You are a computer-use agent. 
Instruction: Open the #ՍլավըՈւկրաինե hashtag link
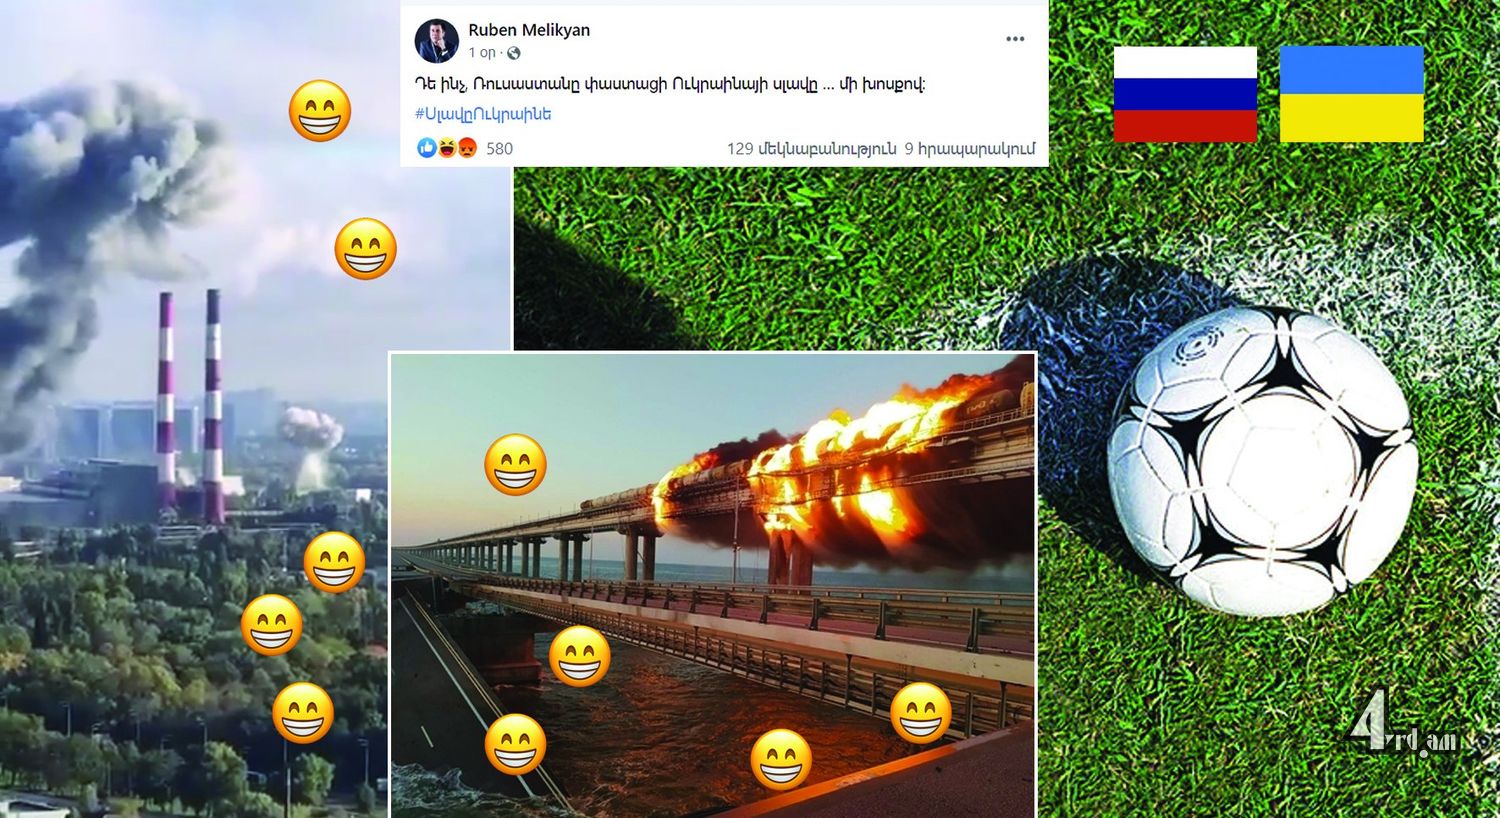(483, 114)
